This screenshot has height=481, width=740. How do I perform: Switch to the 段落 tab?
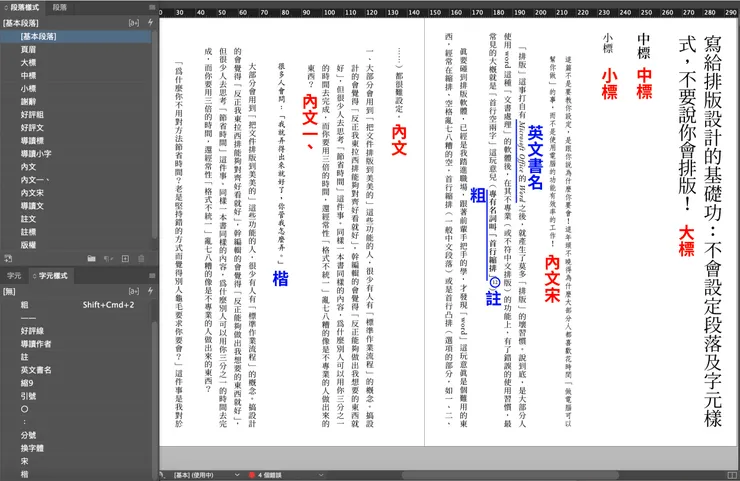pyautogui.click(x=60, y=7)
